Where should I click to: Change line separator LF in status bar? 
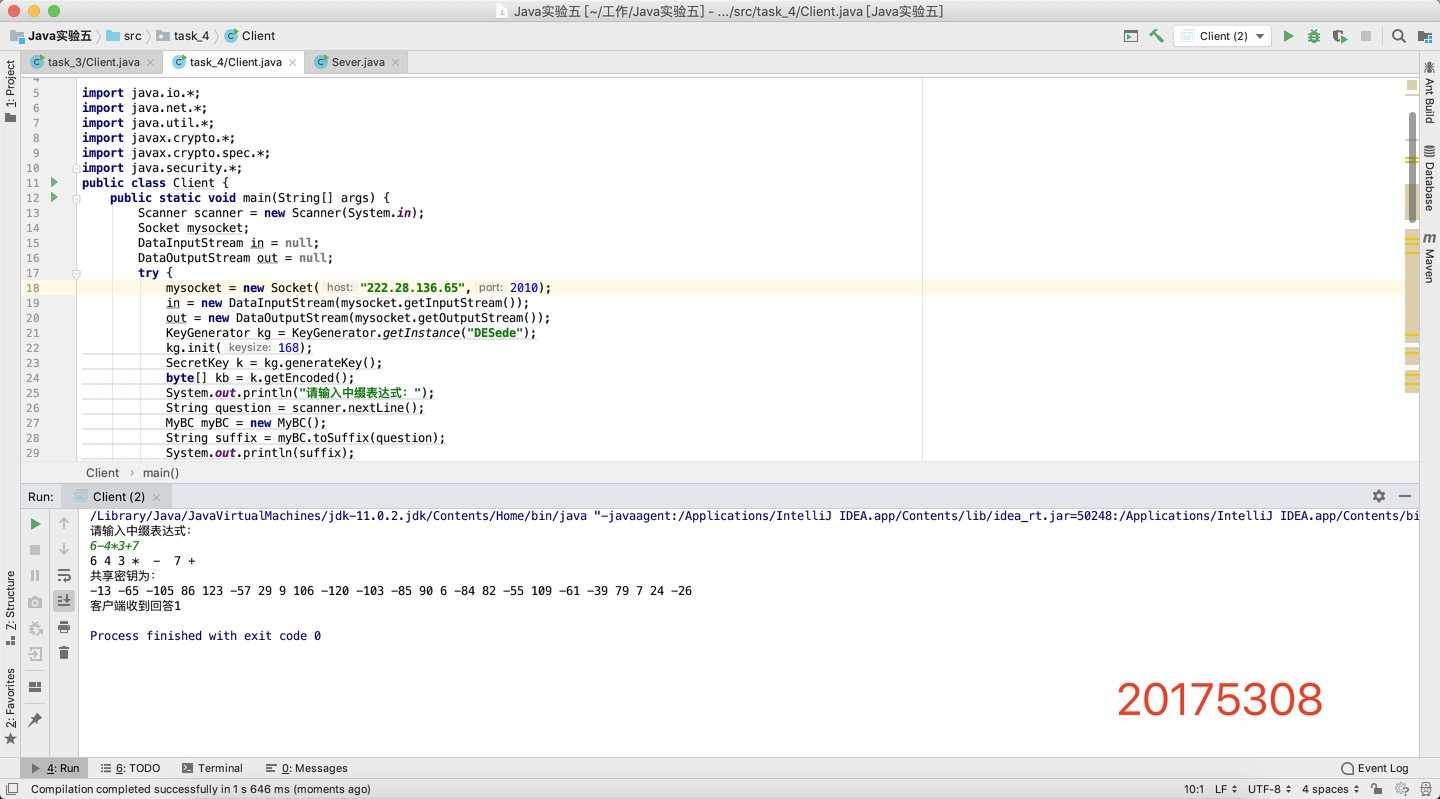coord(1225,789)
